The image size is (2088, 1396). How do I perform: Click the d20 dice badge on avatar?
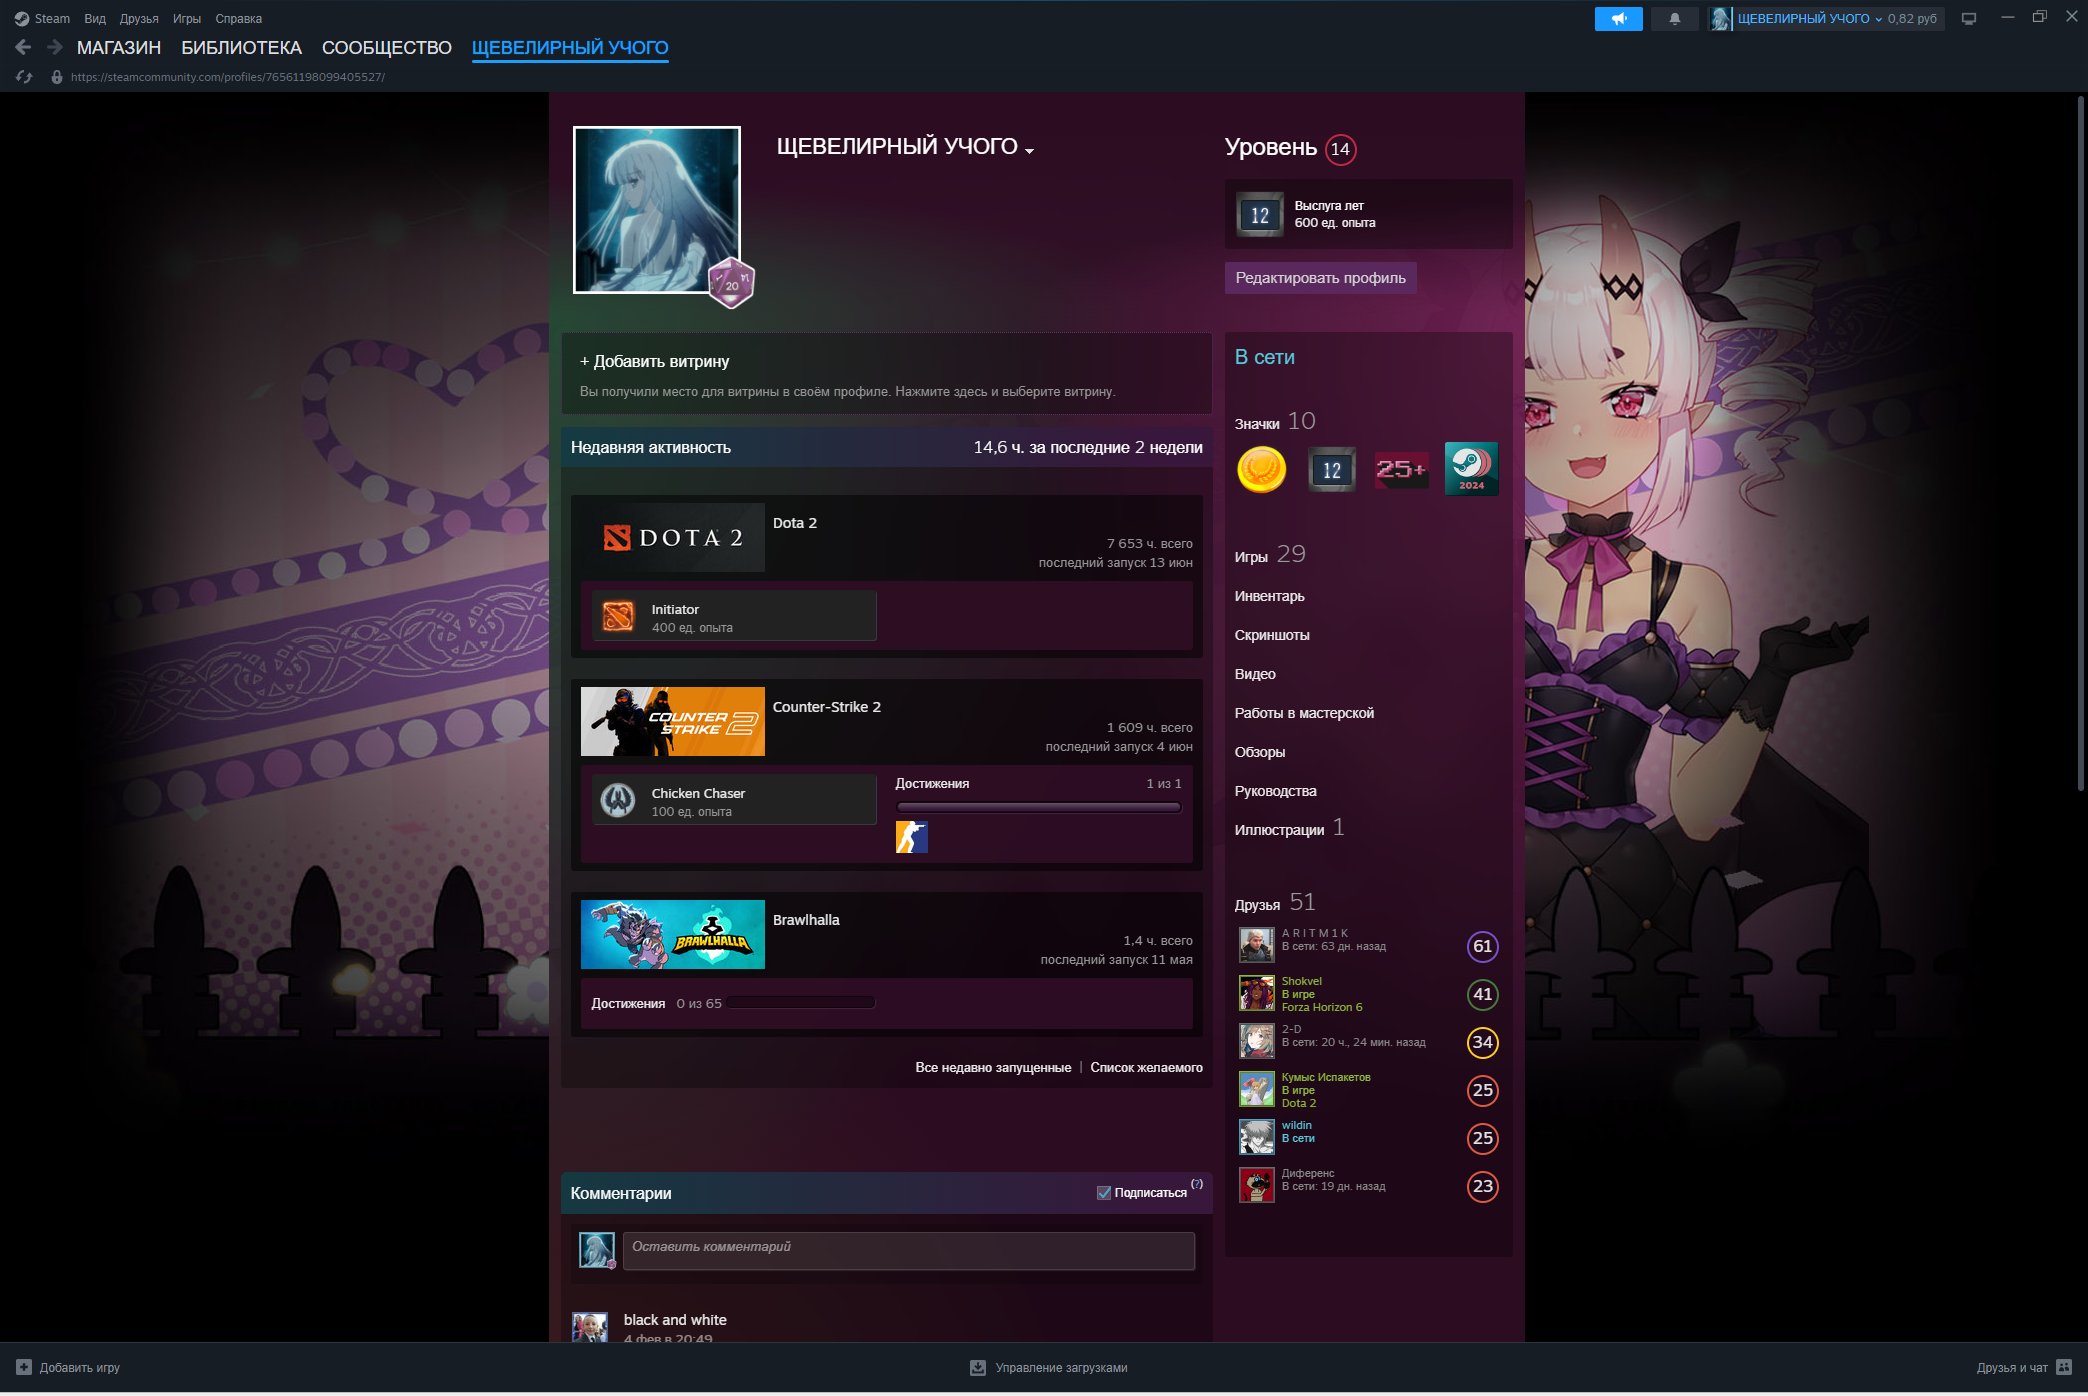tap(731, 283)
